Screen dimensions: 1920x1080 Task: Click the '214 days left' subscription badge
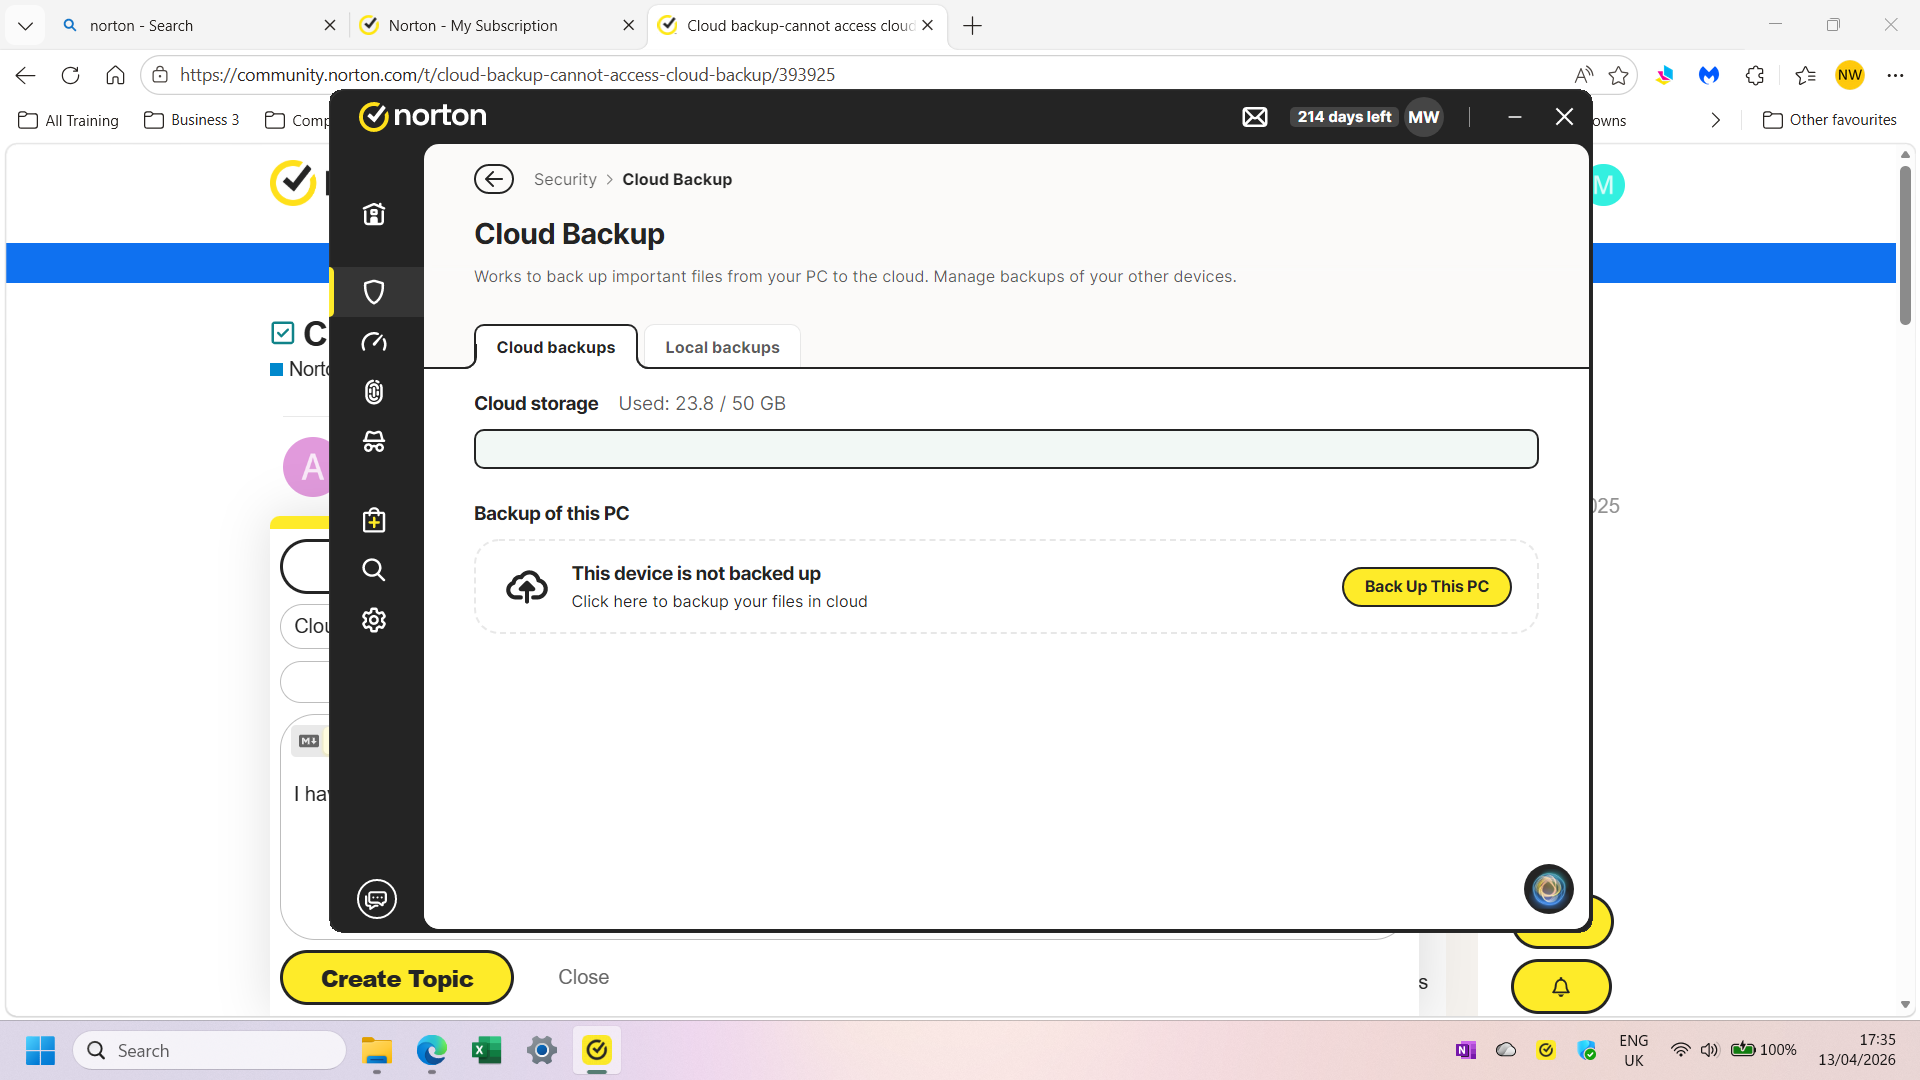tap(1344, 117)
